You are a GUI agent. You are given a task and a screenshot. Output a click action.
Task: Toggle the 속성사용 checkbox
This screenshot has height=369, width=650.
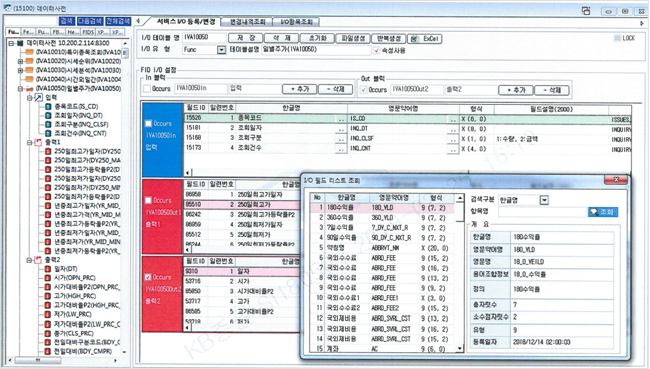pyautogui.click(x=376, y=51)
